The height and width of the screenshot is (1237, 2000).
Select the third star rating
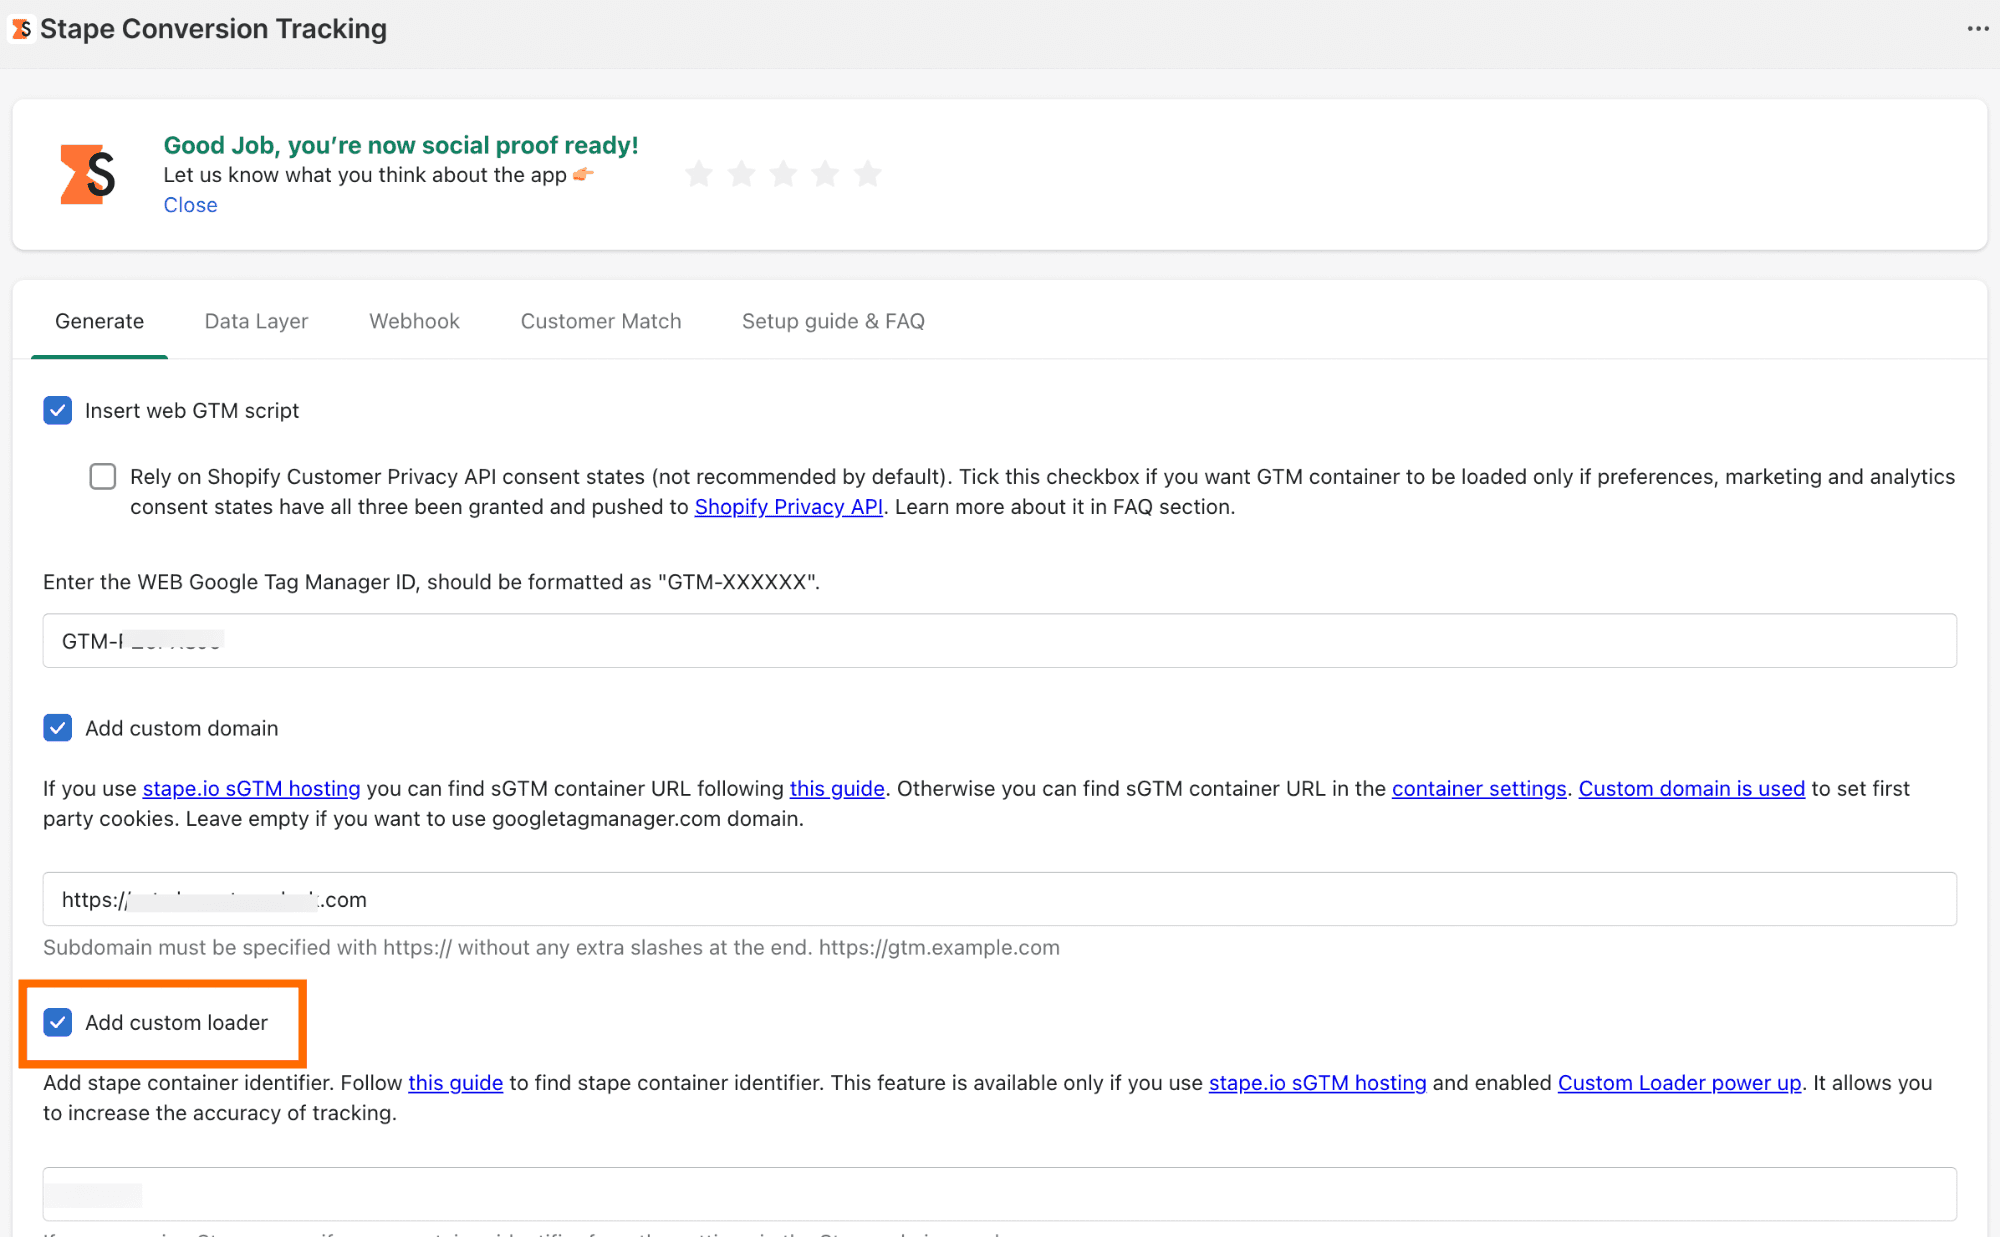[x=782, y=173]
